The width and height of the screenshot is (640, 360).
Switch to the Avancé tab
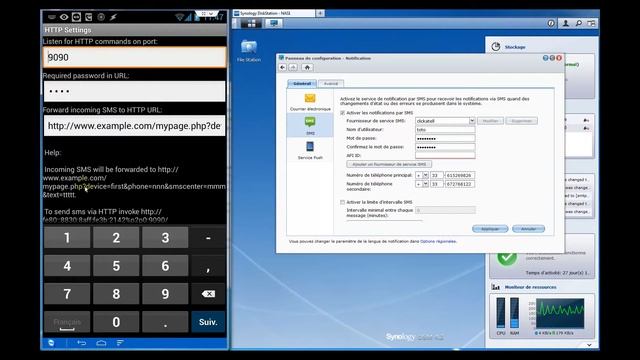331,84
